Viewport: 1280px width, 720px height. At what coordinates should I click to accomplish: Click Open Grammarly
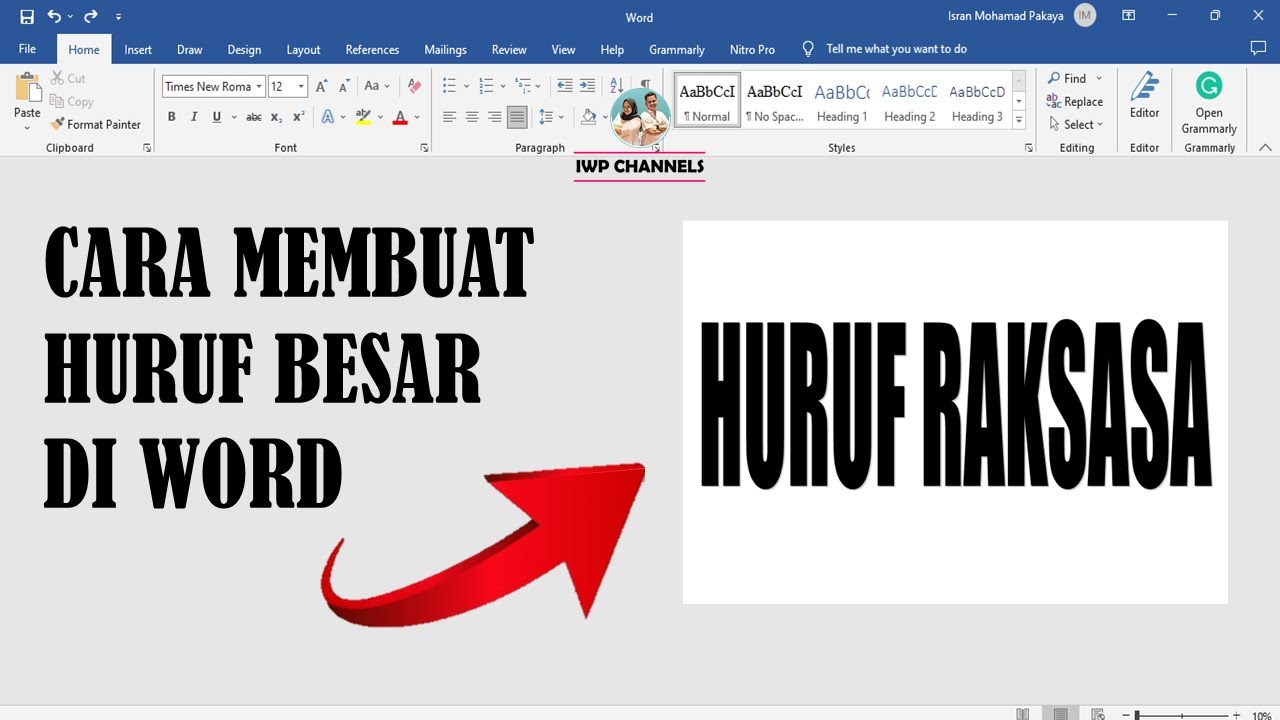pos(1209,103)
